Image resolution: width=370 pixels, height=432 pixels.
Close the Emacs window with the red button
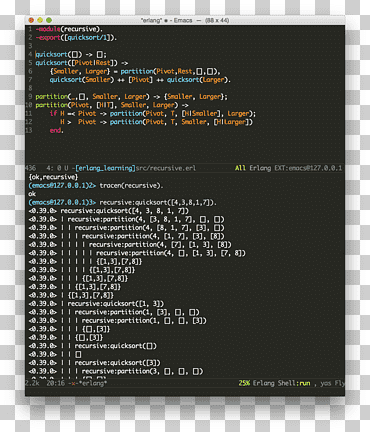coord(31,20)
